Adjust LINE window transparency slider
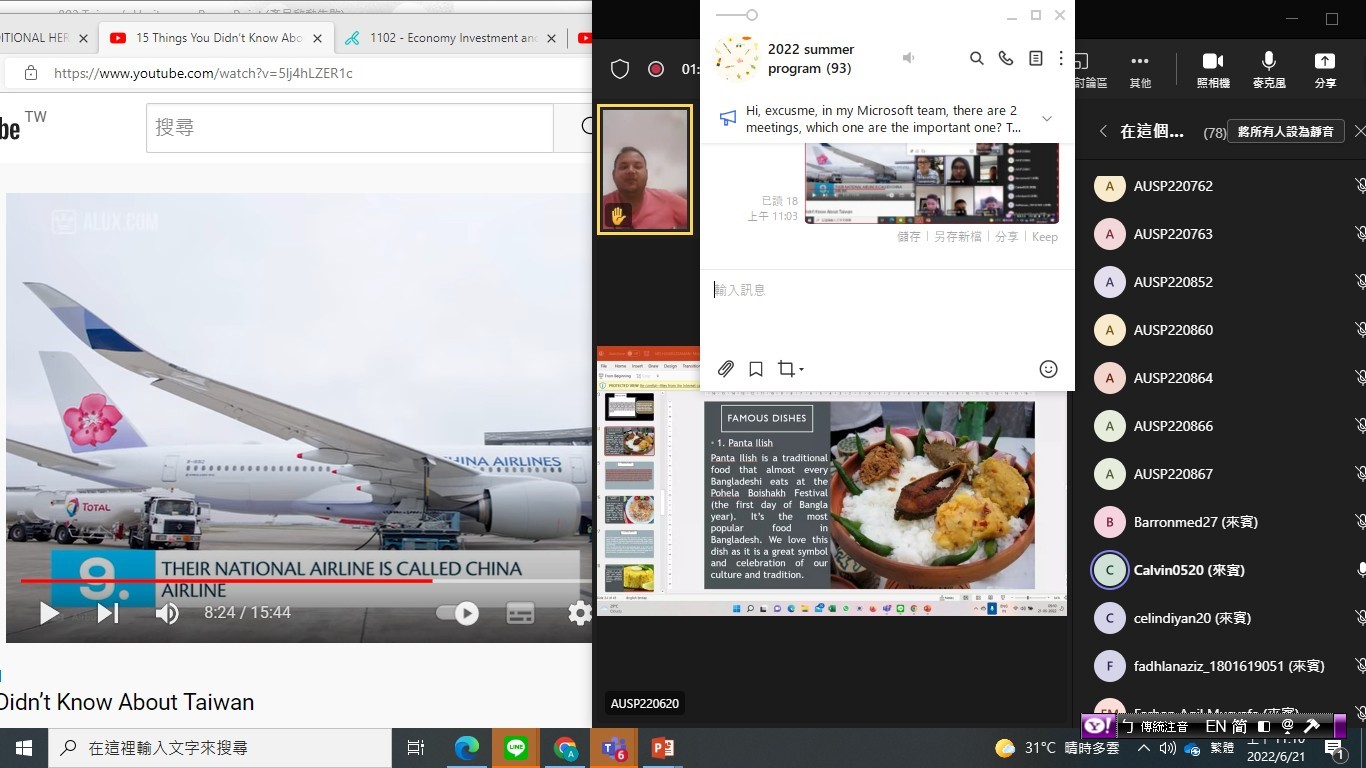This screenshot has width=1366, height=768. point(737,15)
